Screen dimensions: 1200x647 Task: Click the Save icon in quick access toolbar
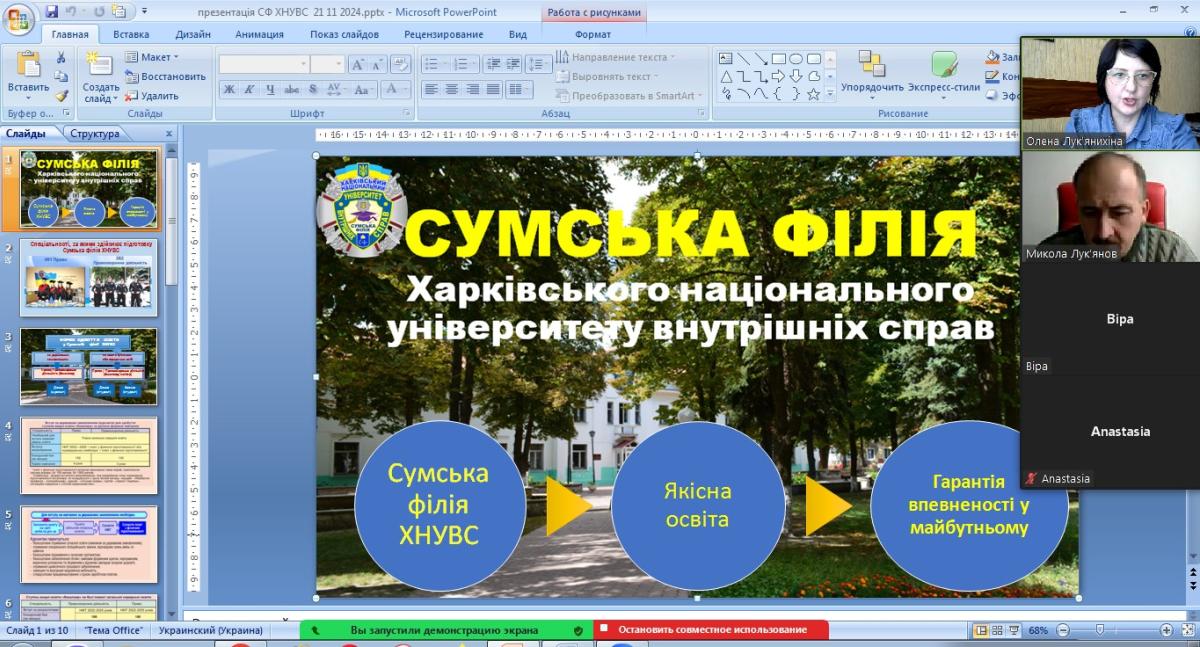coord(52,11)
